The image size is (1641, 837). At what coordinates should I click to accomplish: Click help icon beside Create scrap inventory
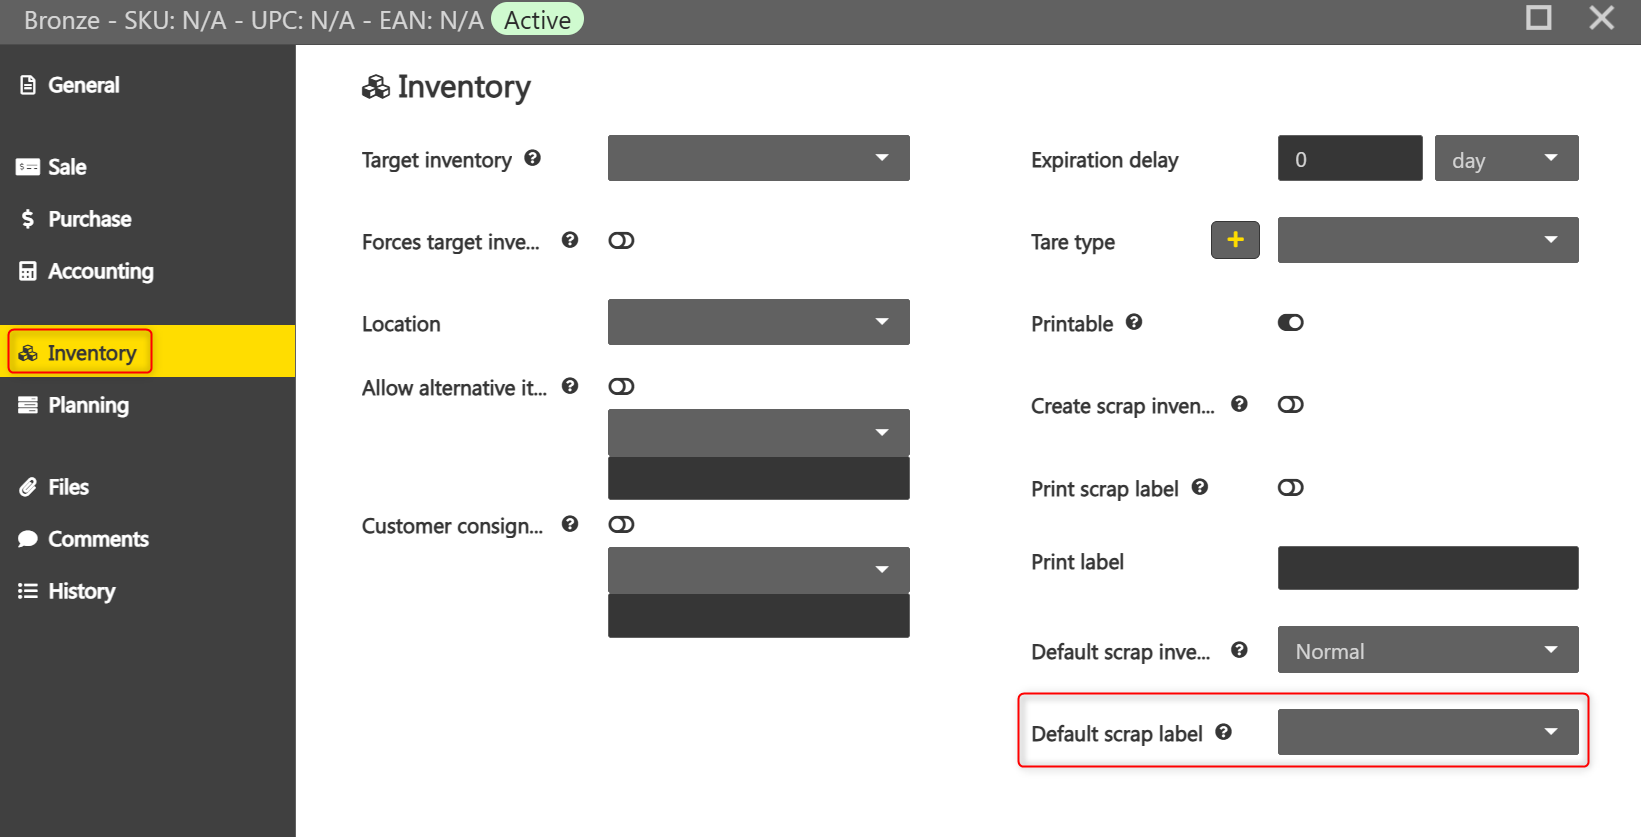(x=1239, y=404)
